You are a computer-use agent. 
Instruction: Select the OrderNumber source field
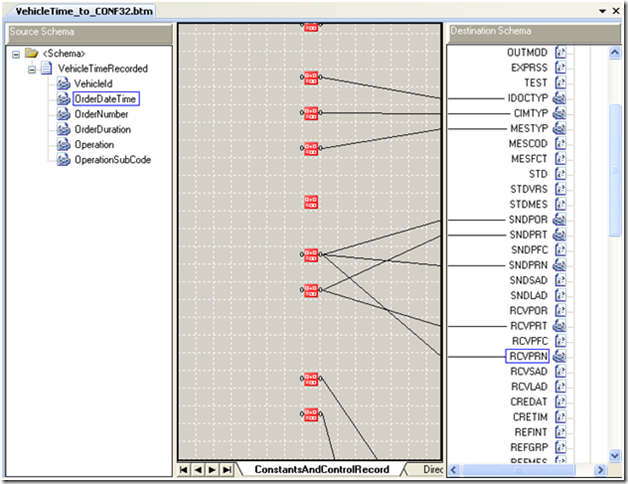[x=101, y=114]
